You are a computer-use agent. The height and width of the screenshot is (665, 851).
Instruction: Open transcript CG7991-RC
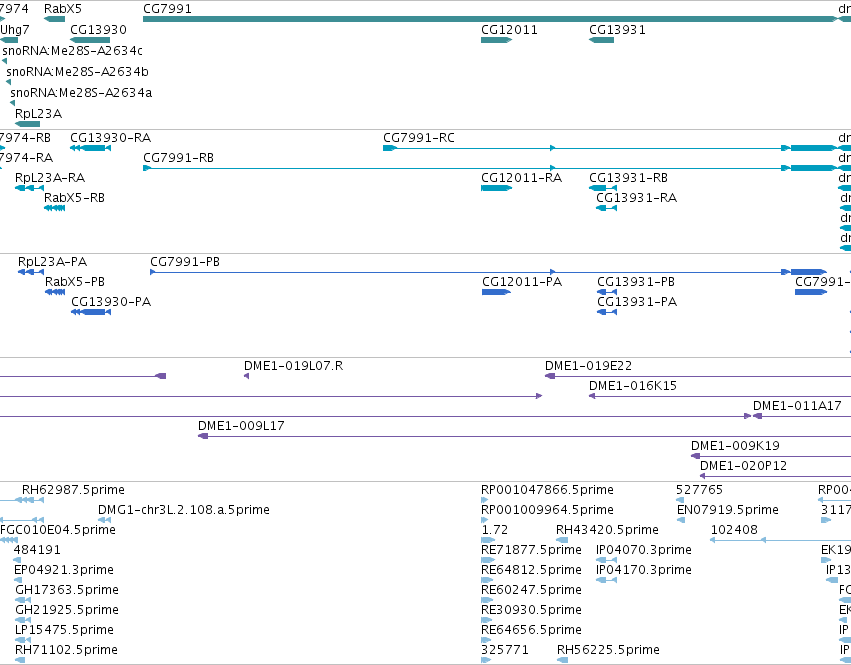click(611, 148)
